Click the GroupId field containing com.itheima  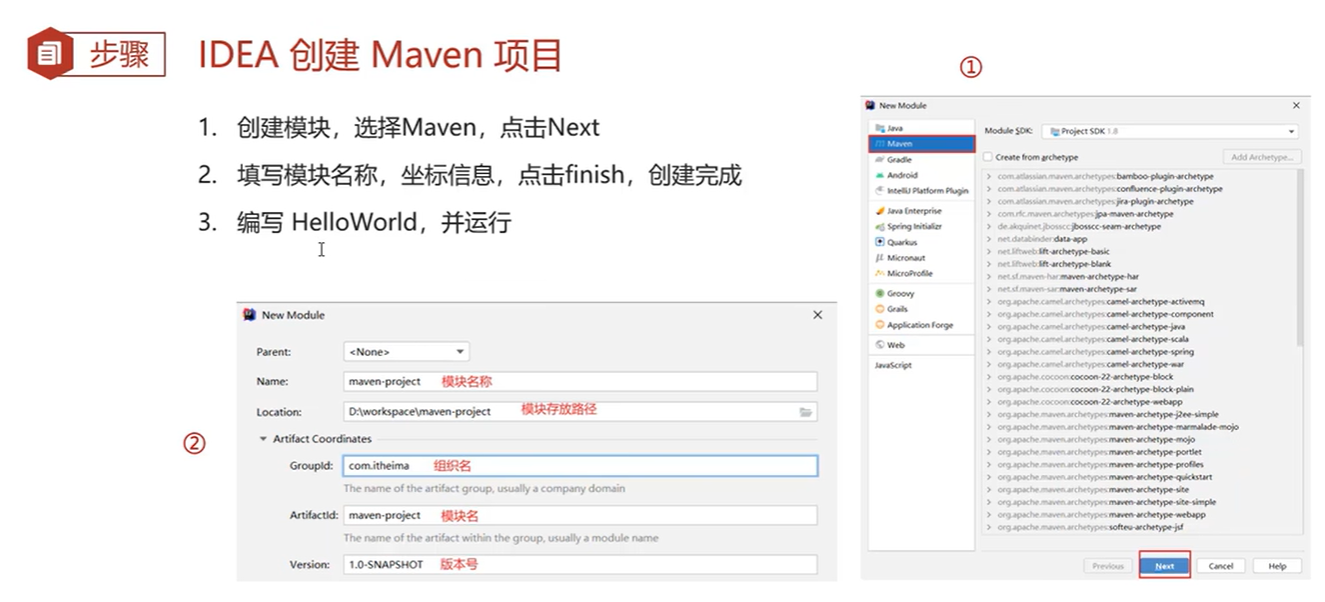[x=580, y=466]
